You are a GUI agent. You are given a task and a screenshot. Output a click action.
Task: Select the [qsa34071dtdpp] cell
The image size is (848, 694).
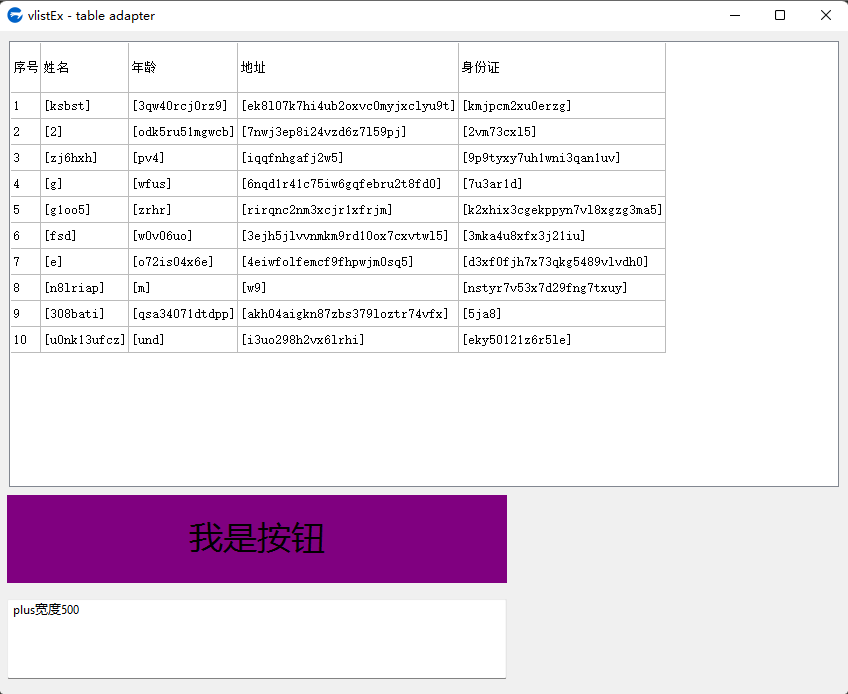tap(183, 313)
